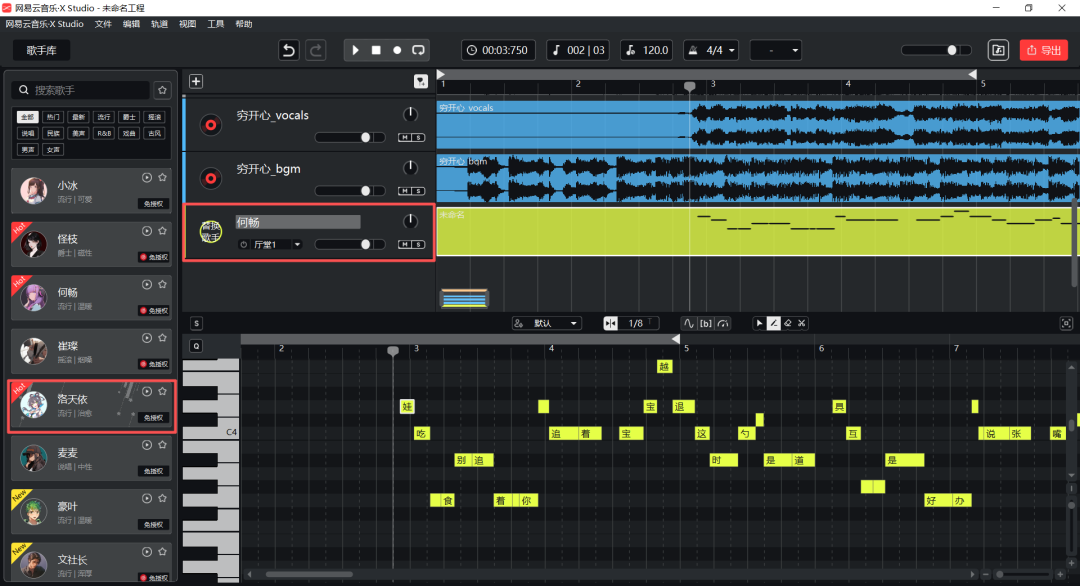The image size is (1080, 586).
Task: Open the 轨道 menu
Action: (x=159, y=23)
